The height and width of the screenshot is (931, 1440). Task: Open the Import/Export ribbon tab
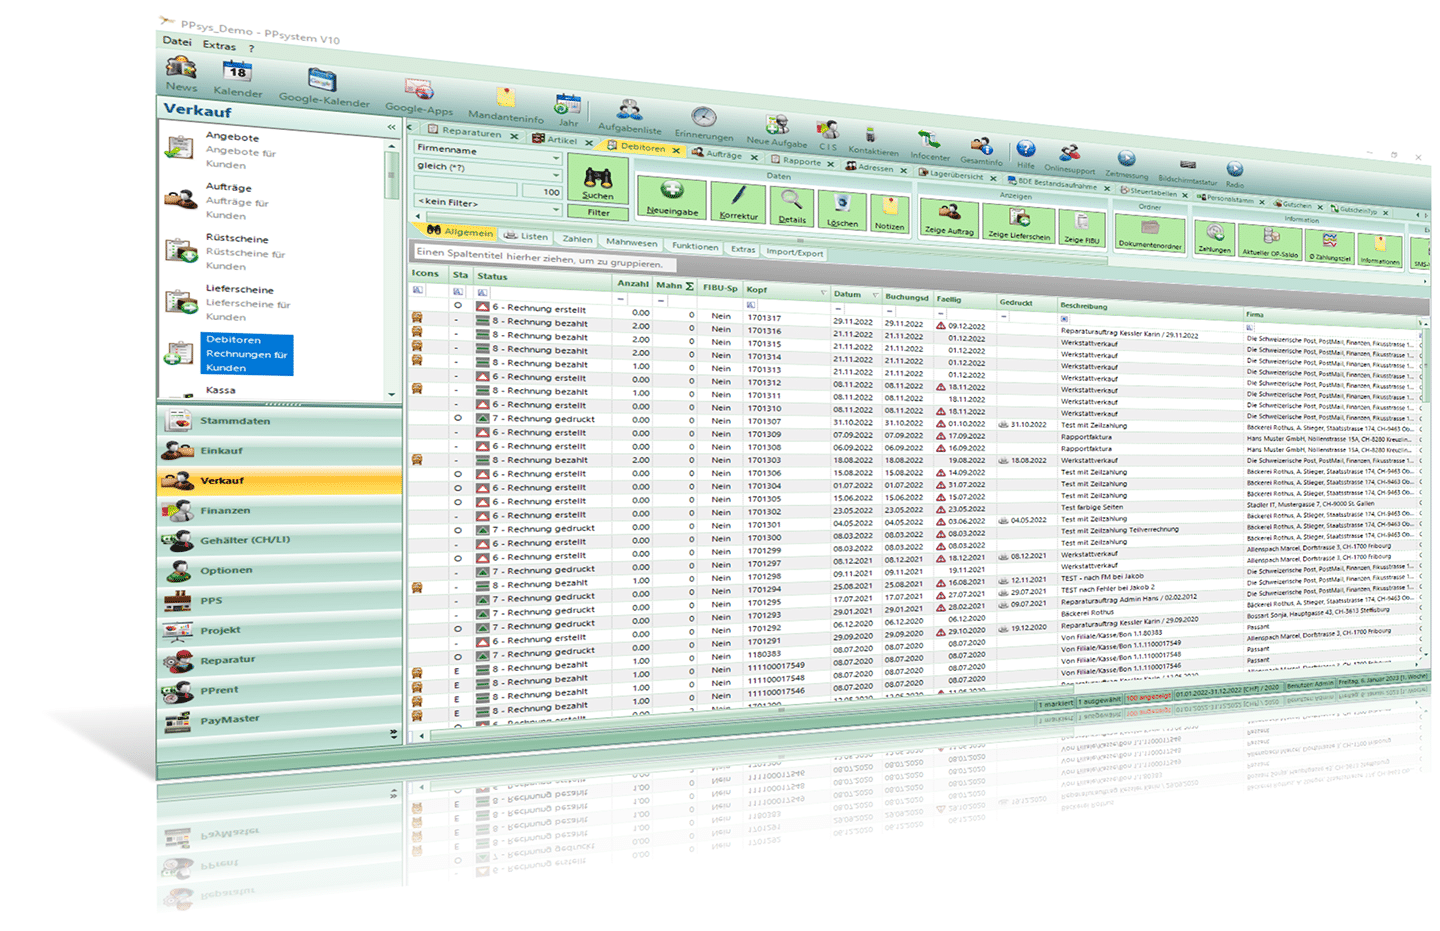click(794, 252)
